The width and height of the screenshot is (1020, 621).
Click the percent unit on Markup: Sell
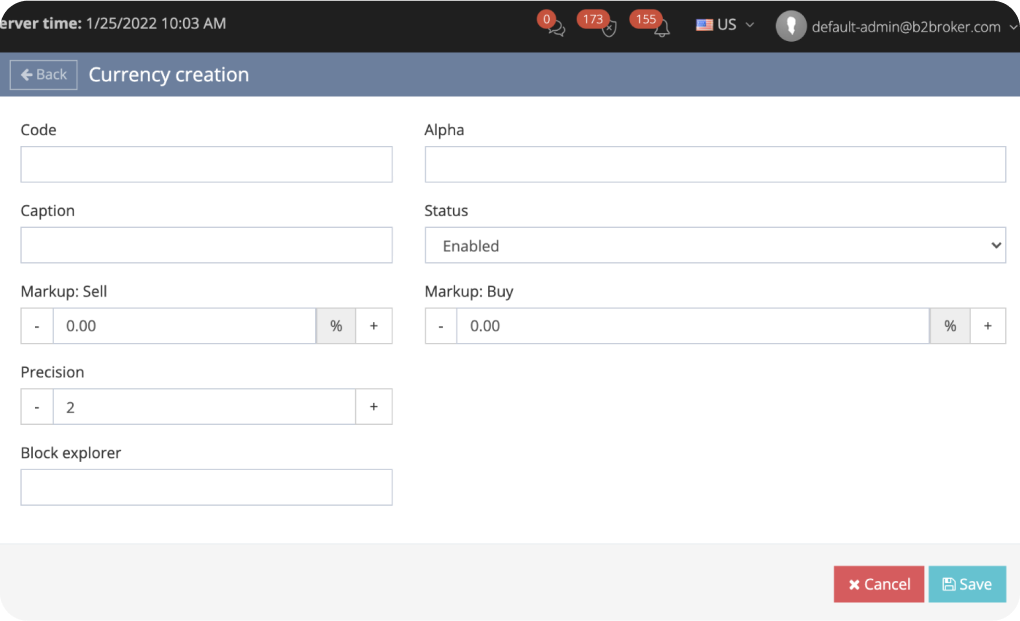pyautogui.click(x=336, y=326)
